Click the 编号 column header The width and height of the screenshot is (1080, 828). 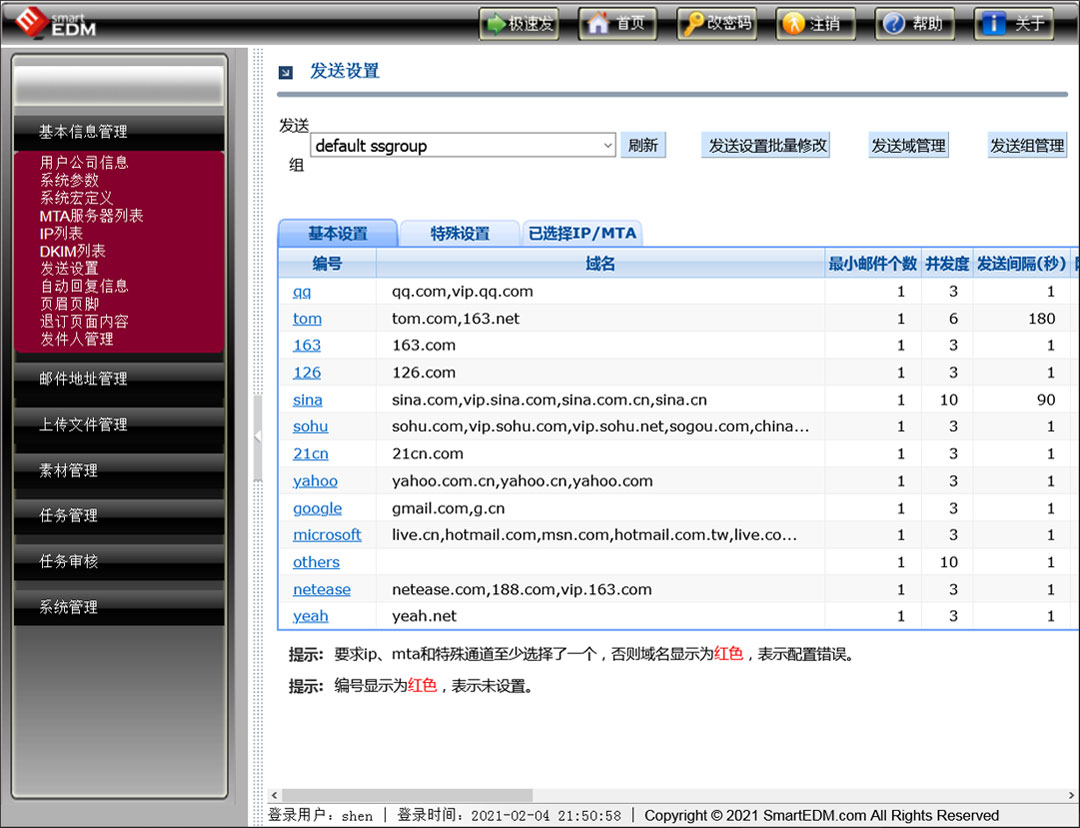click(327, 263)
